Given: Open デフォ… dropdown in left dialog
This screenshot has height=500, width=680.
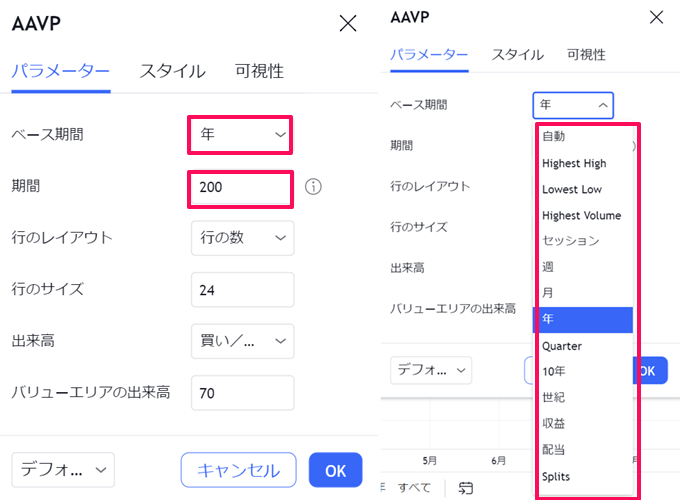Looking at the screenshot, I should (x=63, y=470).
